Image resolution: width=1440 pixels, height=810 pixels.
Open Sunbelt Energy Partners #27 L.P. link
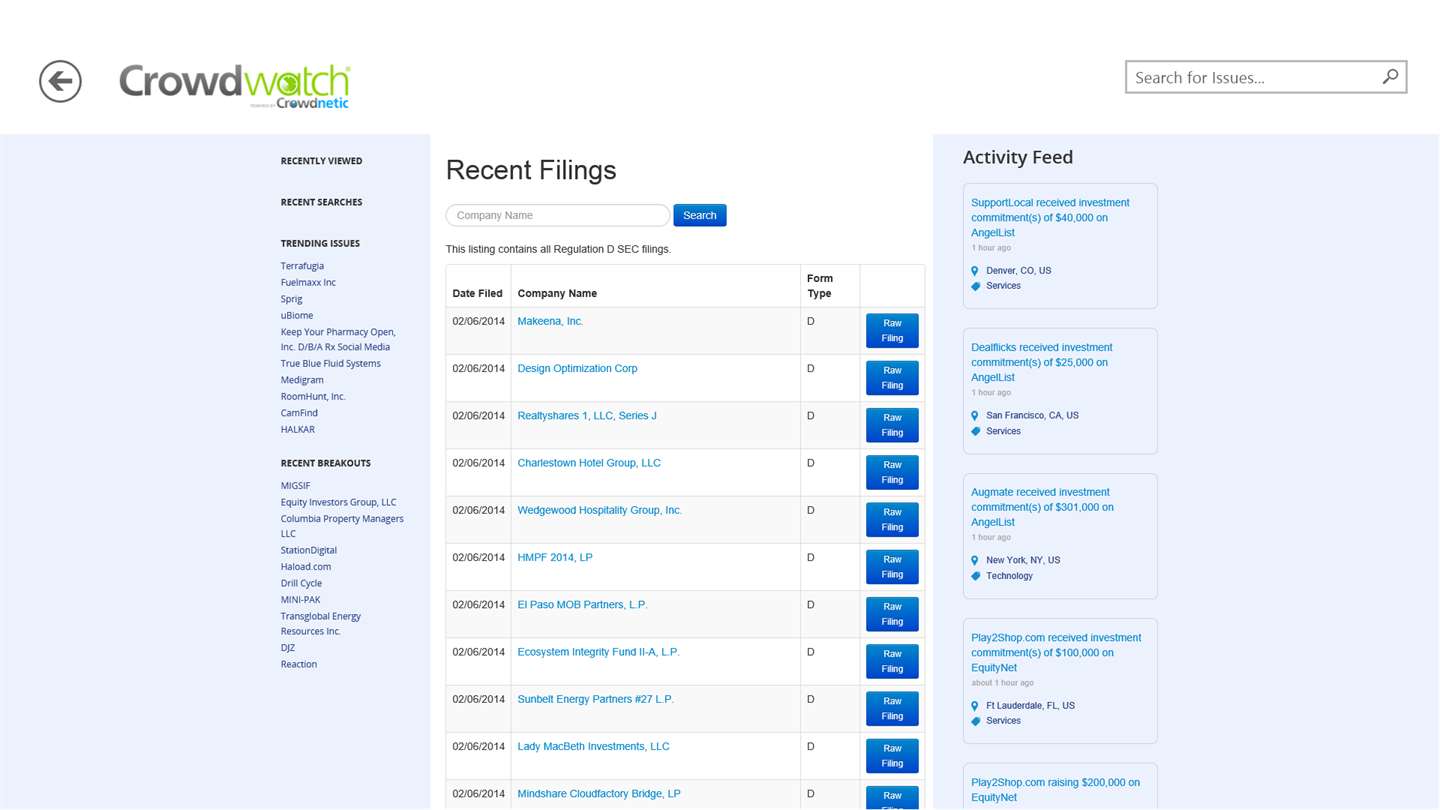coord(595,699)
